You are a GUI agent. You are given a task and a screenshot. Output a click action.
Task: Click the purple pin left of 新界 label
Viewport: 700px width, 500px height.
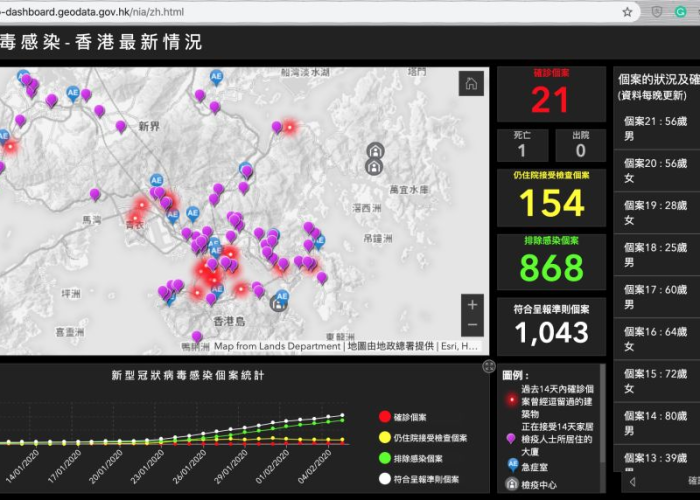pyautogui.click(x=121, y=127)
